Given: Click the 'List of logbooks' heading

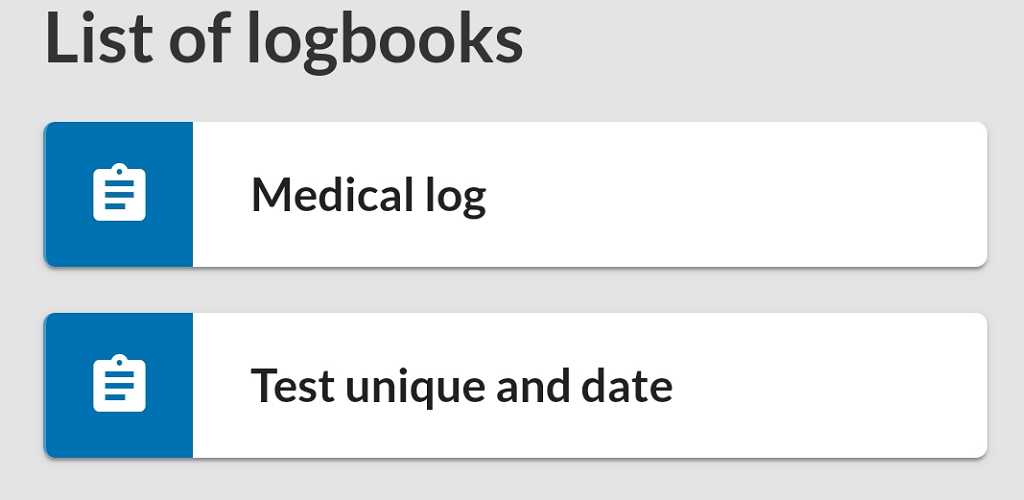Looking at the screenshot, I should [284, 38].
